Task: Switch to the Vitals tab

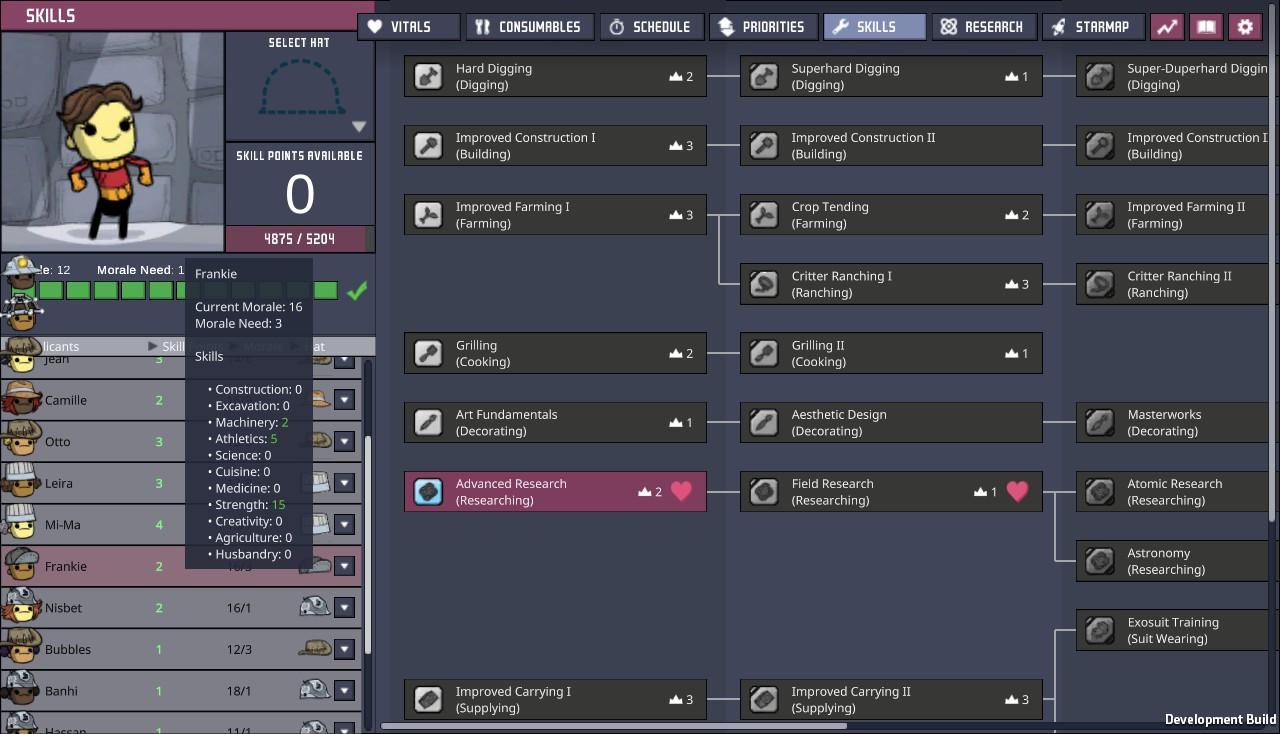Action: (x=409, y=27)
